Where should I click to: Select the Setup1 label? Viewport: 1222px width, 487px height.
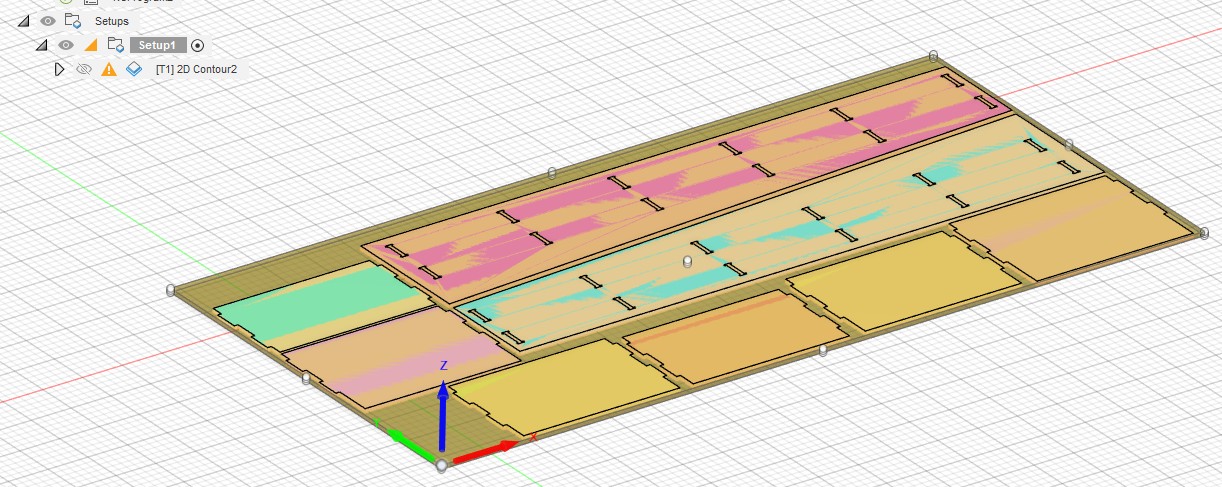pyautogui.click(x=157, y=45)
